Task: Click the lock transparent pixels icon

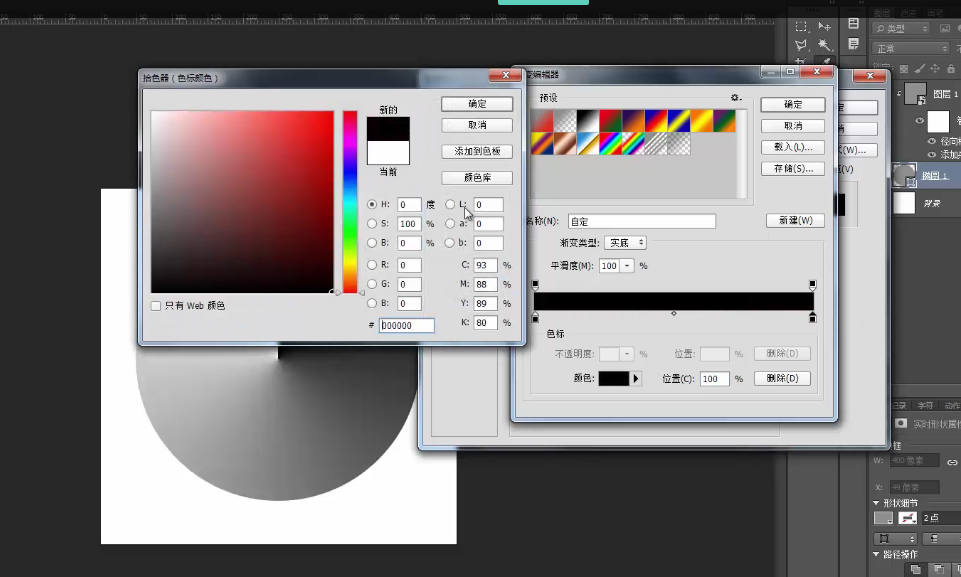Action: [x=903, y=69]
